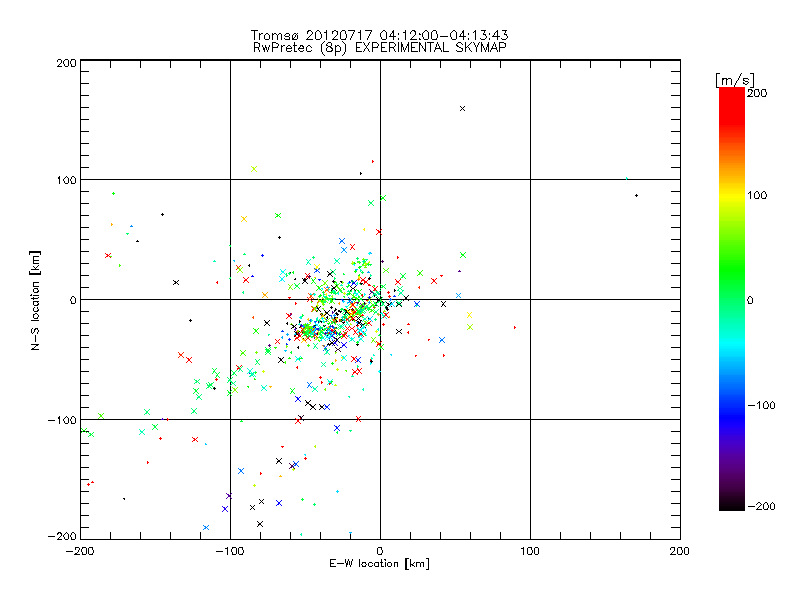Click the subtitle 'RwPretec (8p) EXPERIMENTAL SKYMAP'
Image resolution: width=800 pixels, height=600 pixels.
pos(379,48)
